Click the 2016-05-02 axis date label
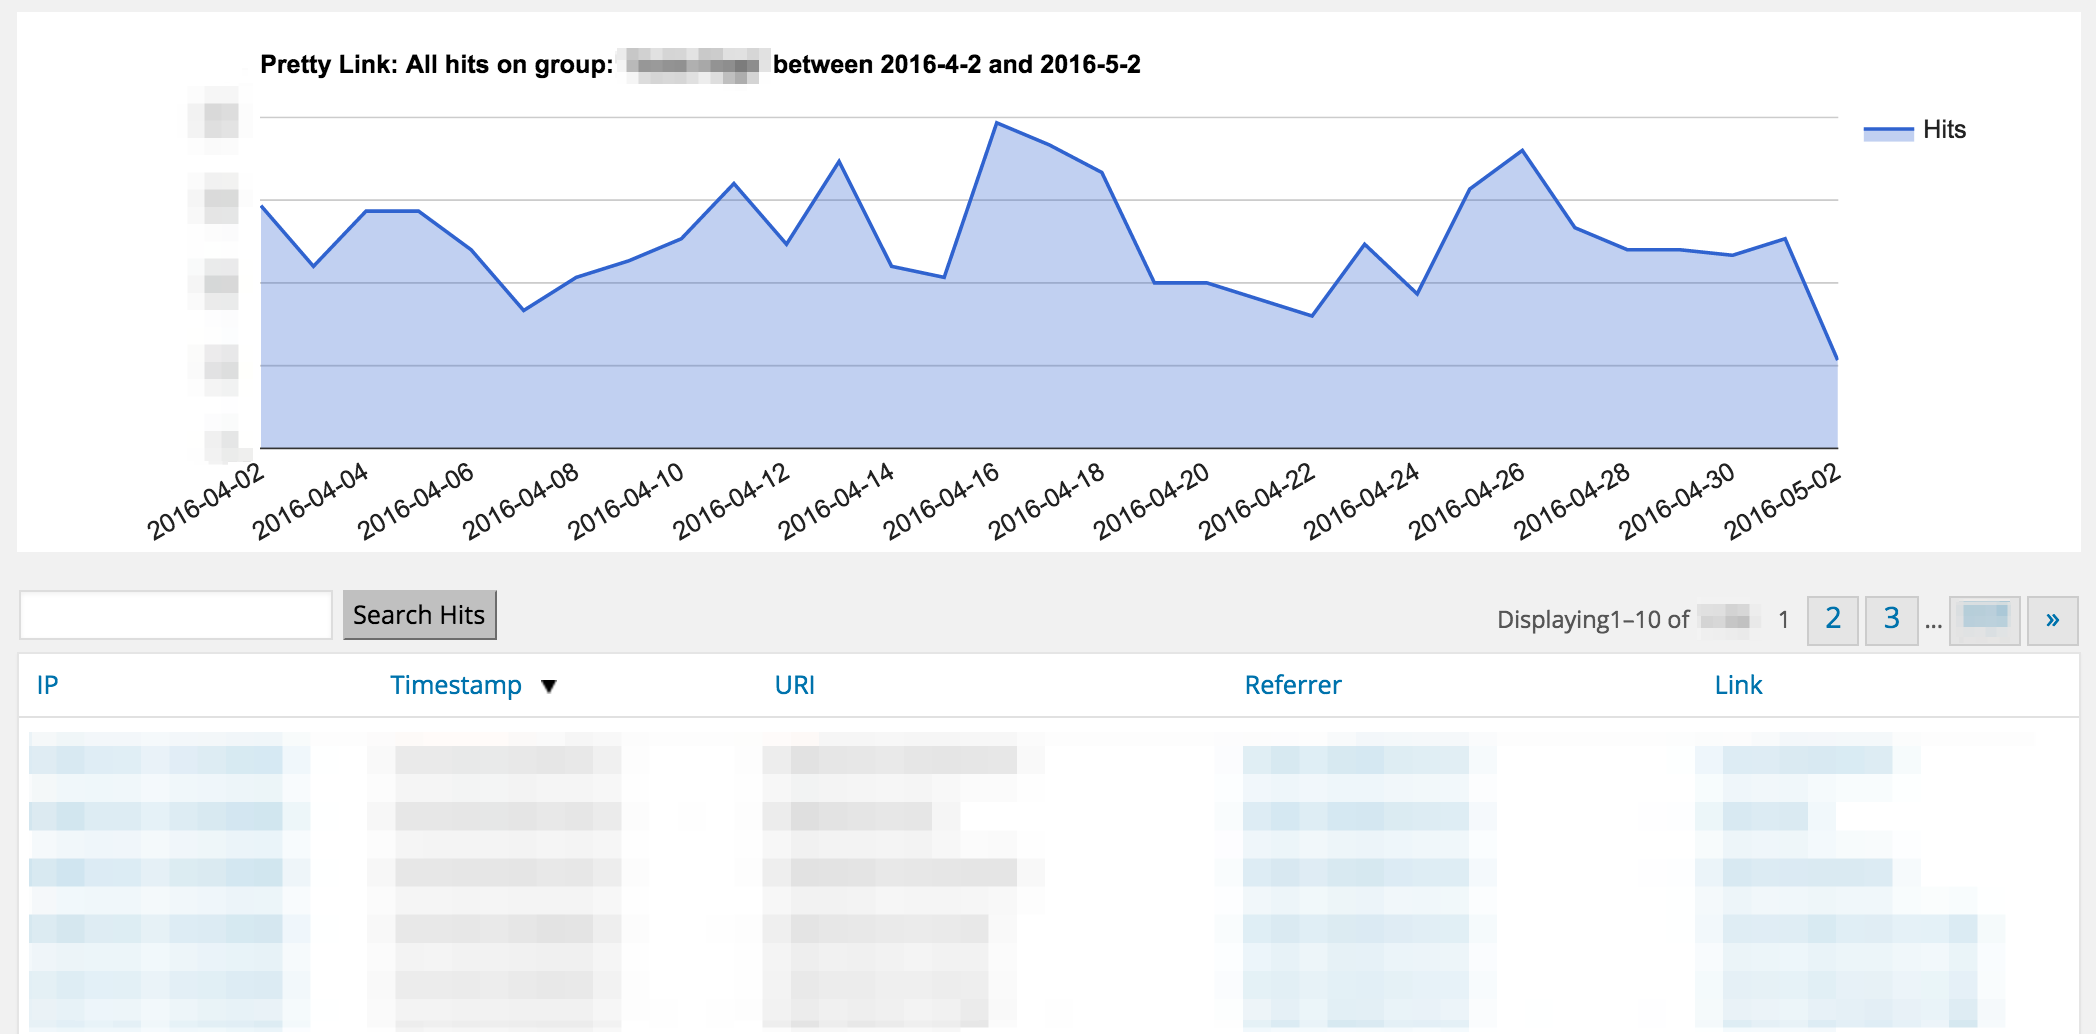This screenshot has height=1034, width=2096. tap(1783, 502)
